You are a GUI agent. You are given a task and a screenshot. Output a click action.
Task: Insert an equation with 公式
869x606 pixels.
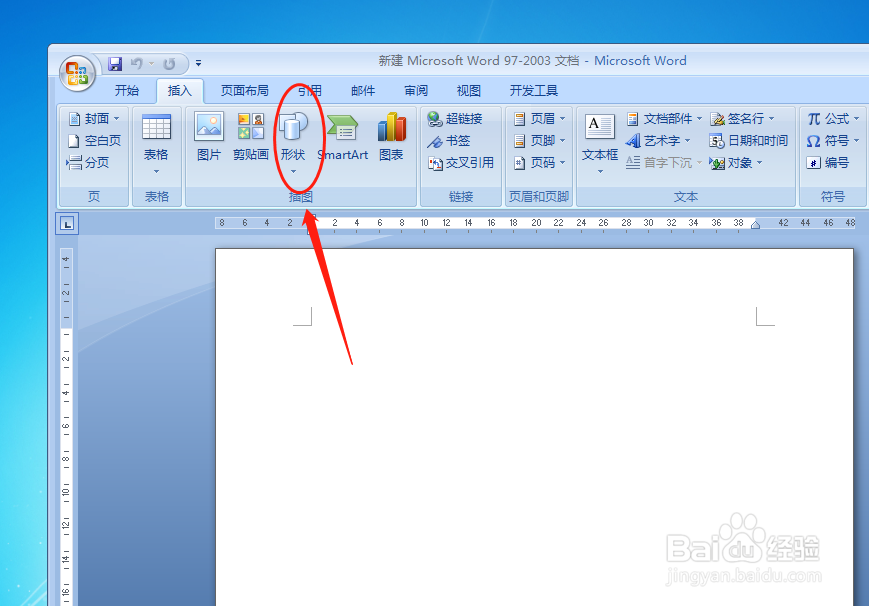pos(833,119)
